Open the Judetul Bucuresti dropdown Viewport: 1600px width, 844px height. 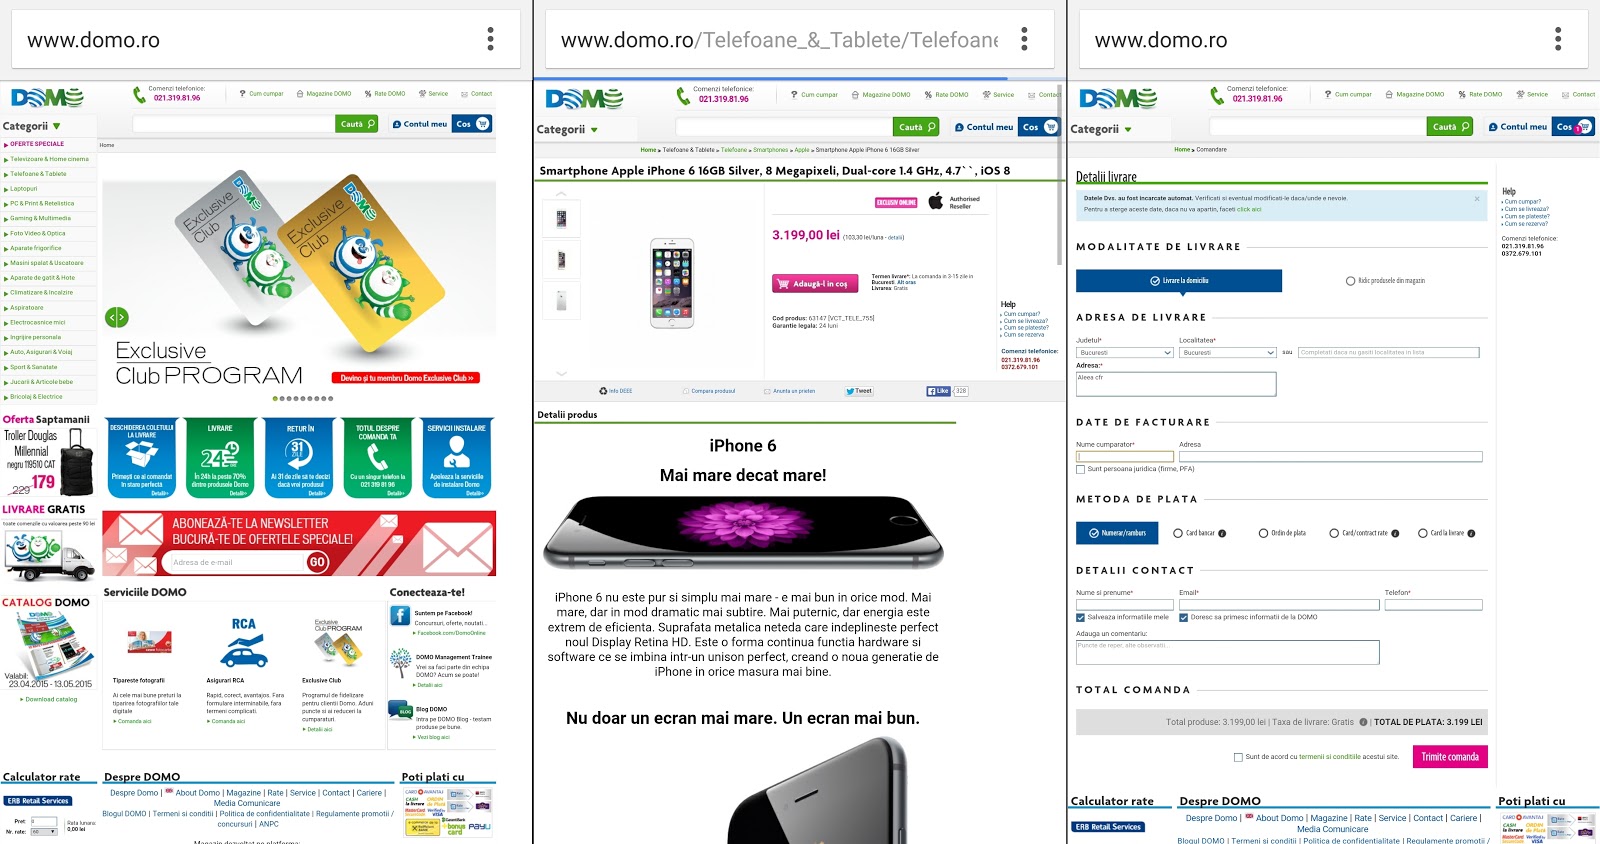pyautogui.click(x=1125, y=352)
